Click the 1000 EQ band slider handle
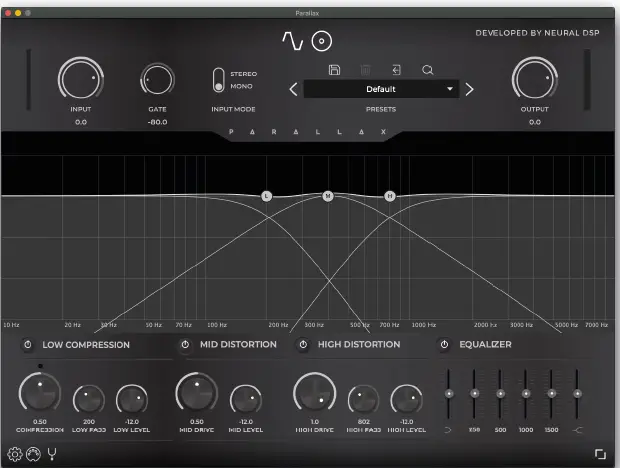The image size is (620, 468). 526,394
